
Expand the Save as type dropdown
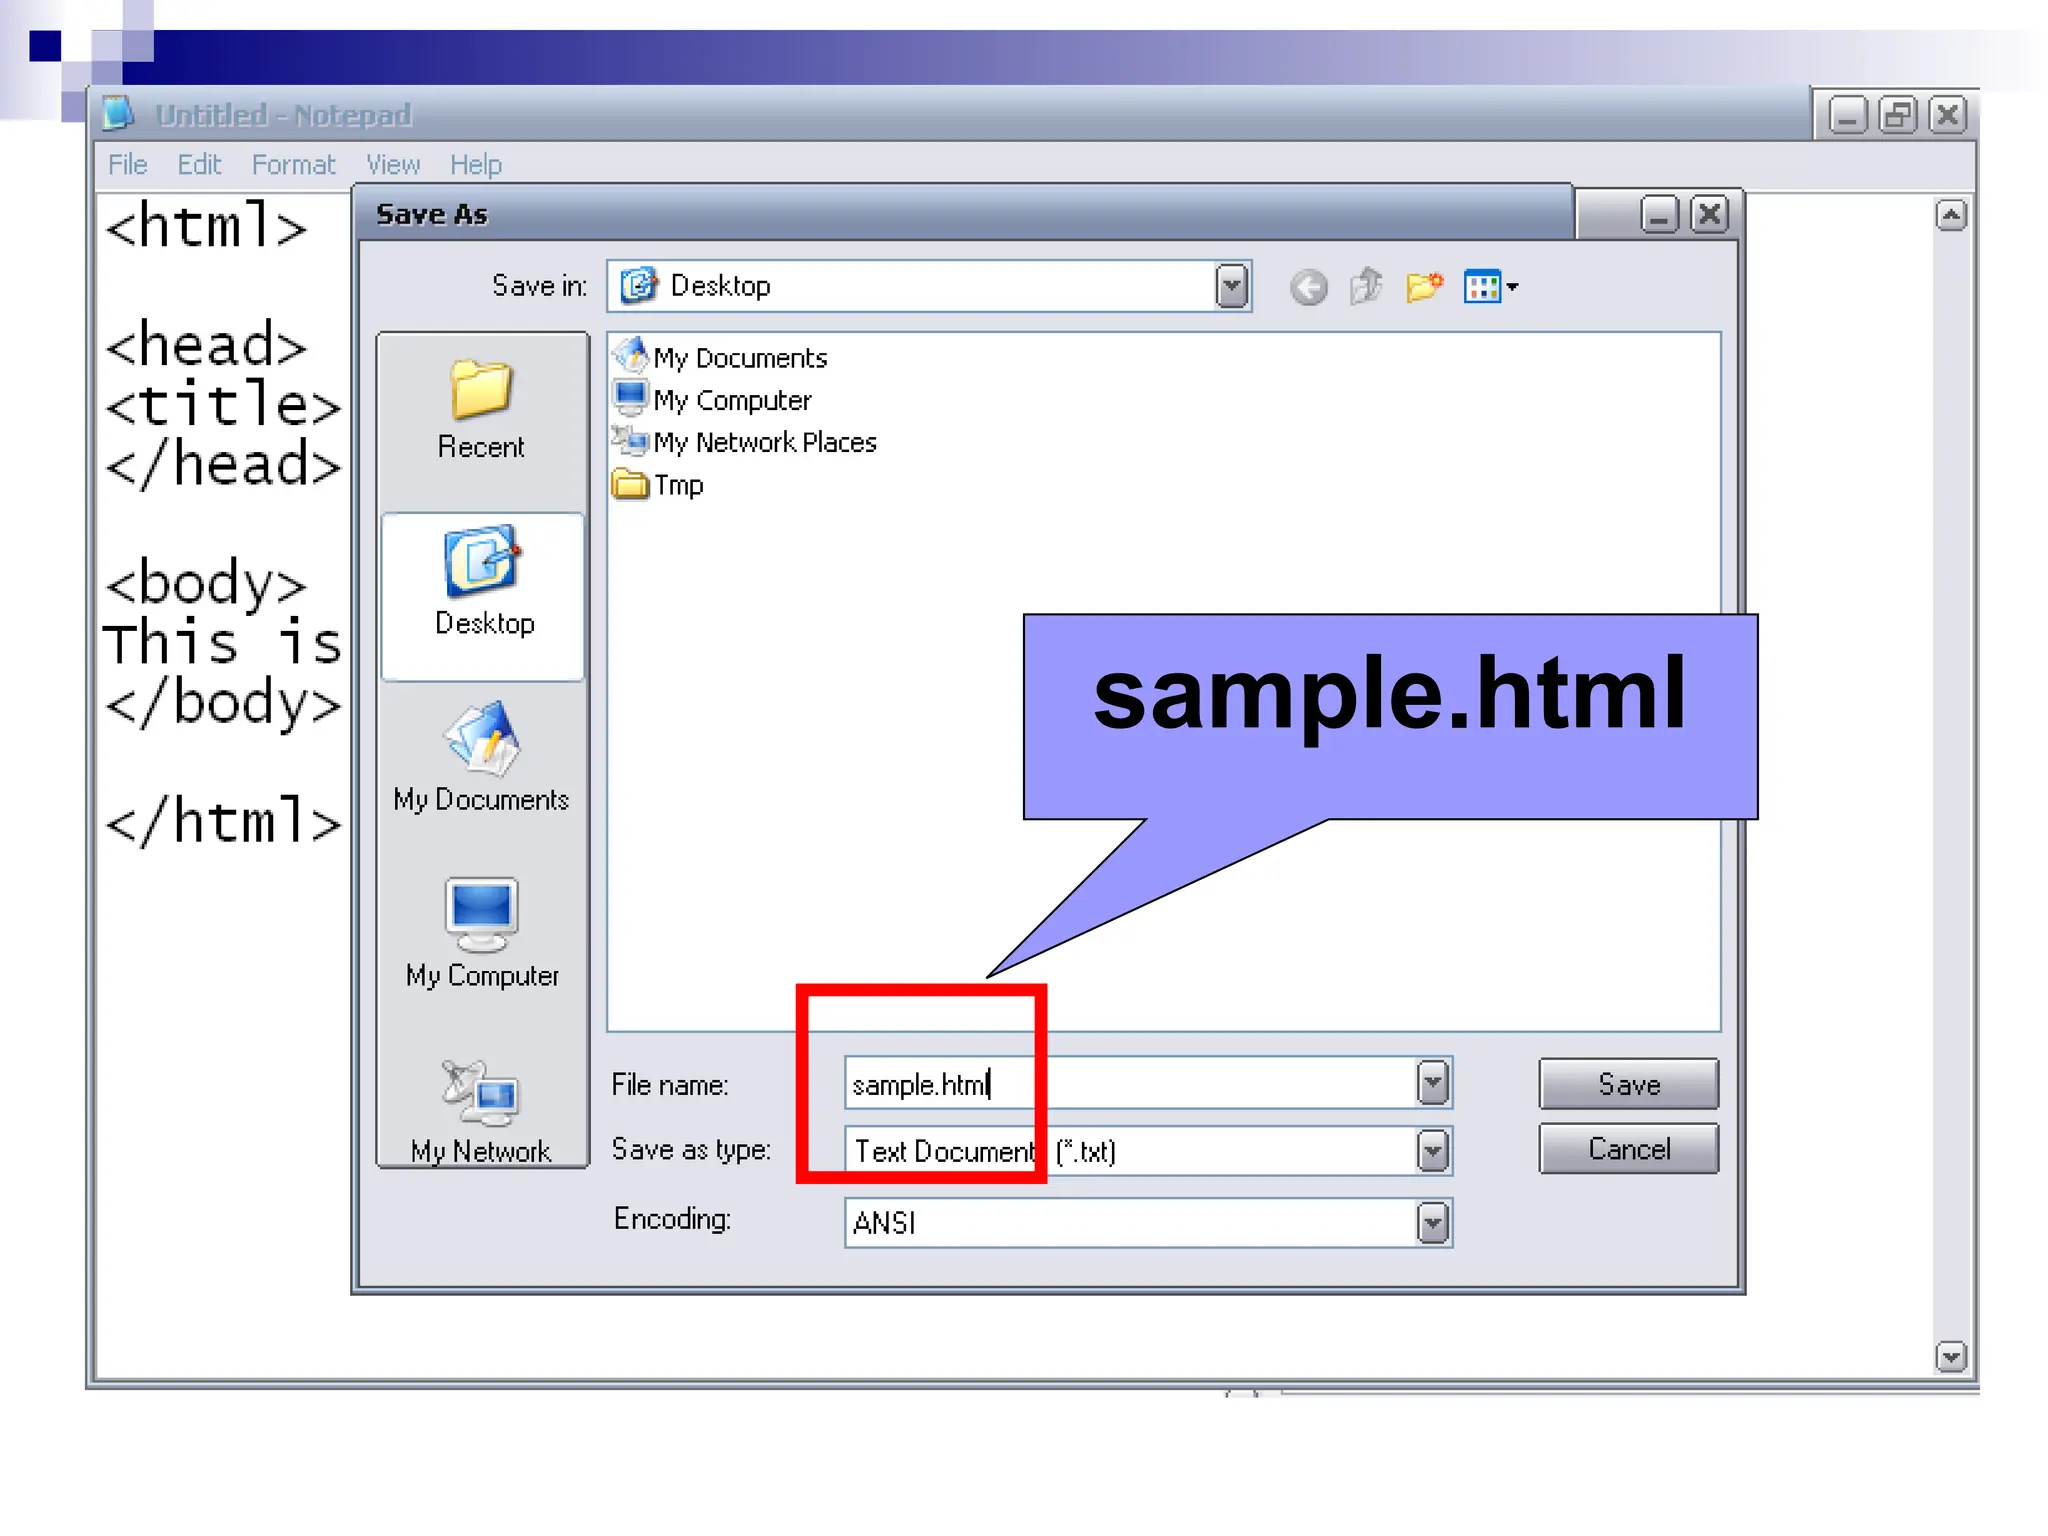[1433, 1151]
